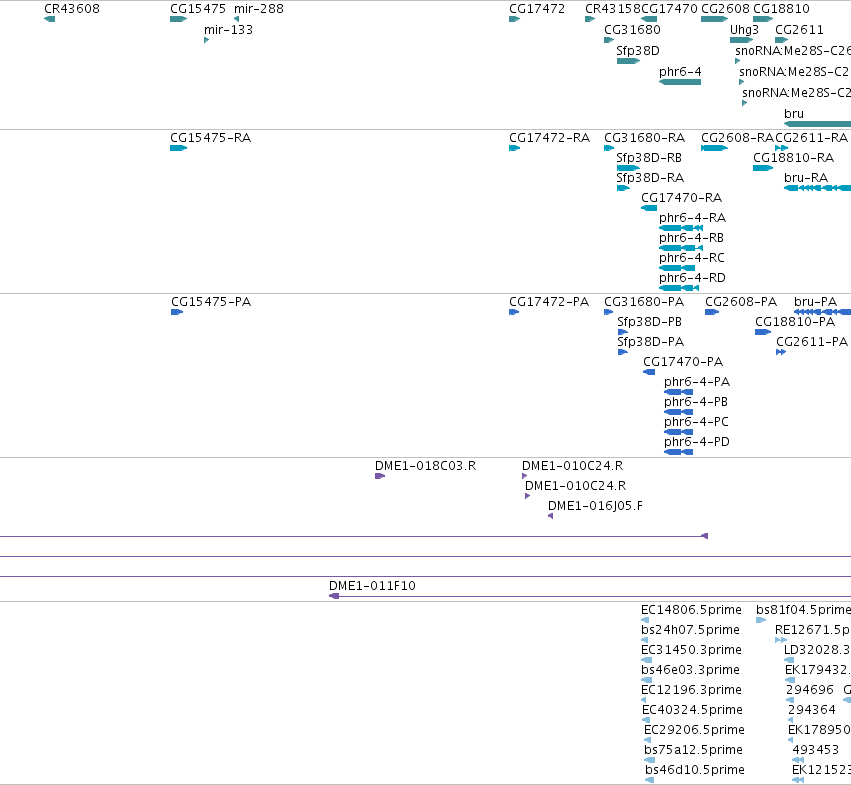Click gene CG17472 in the top track

(x=537, y=9)
